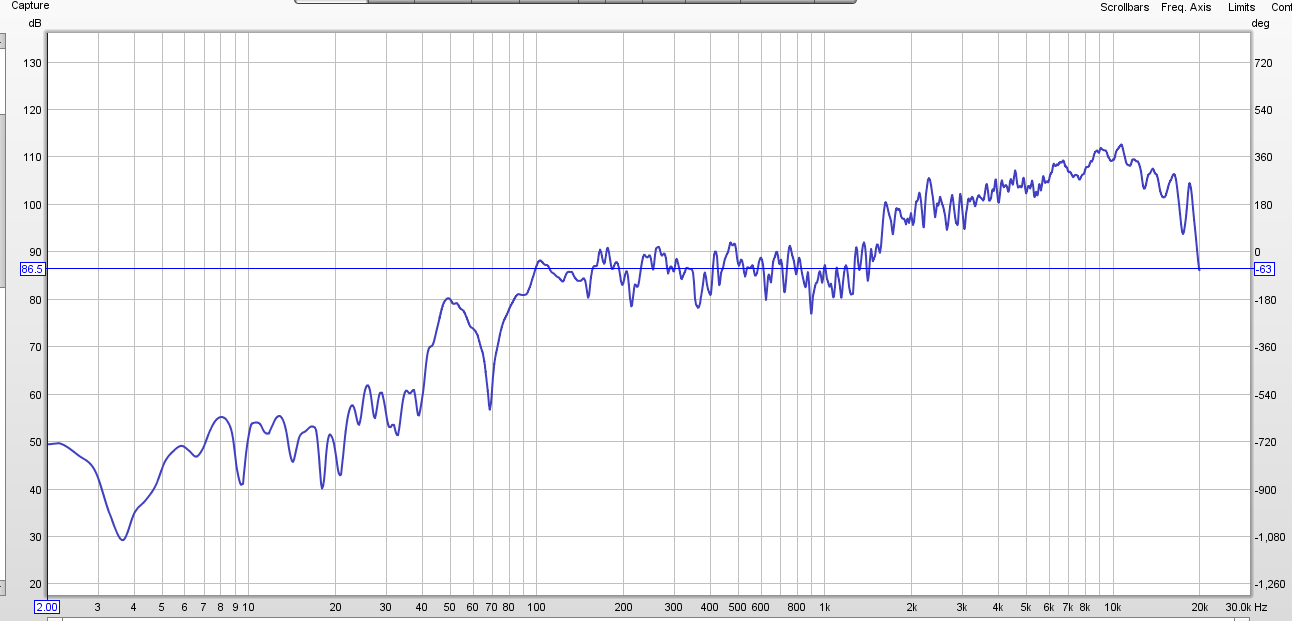
Task: Click the -63 degree cursor value label
Action: click(1263, 269)
